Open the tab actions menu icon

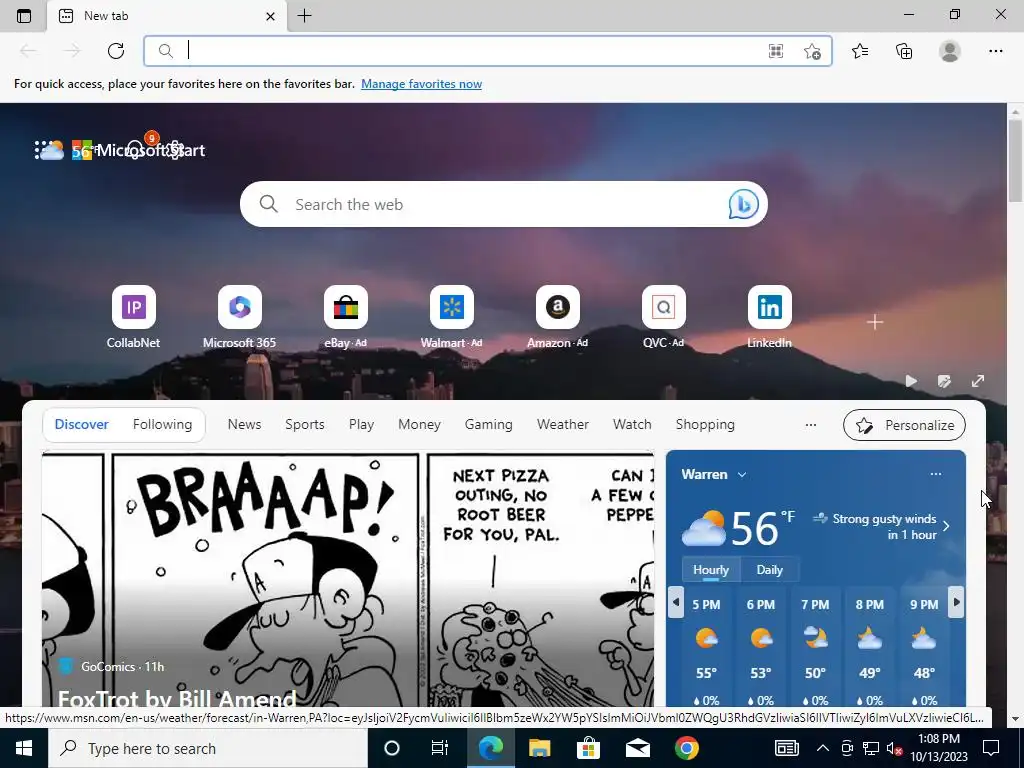[24, 16]
